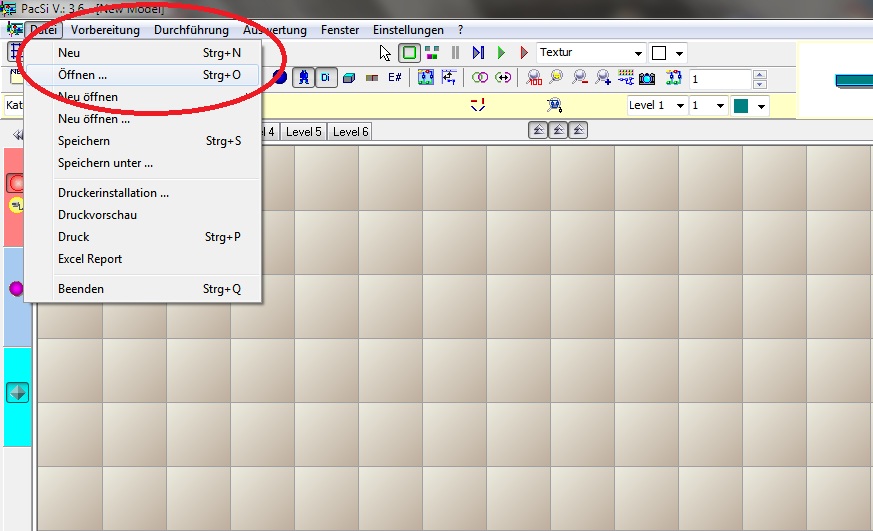Click the colored grid flow icon
This screenshot has height=531, width=873.
point(626,77)
